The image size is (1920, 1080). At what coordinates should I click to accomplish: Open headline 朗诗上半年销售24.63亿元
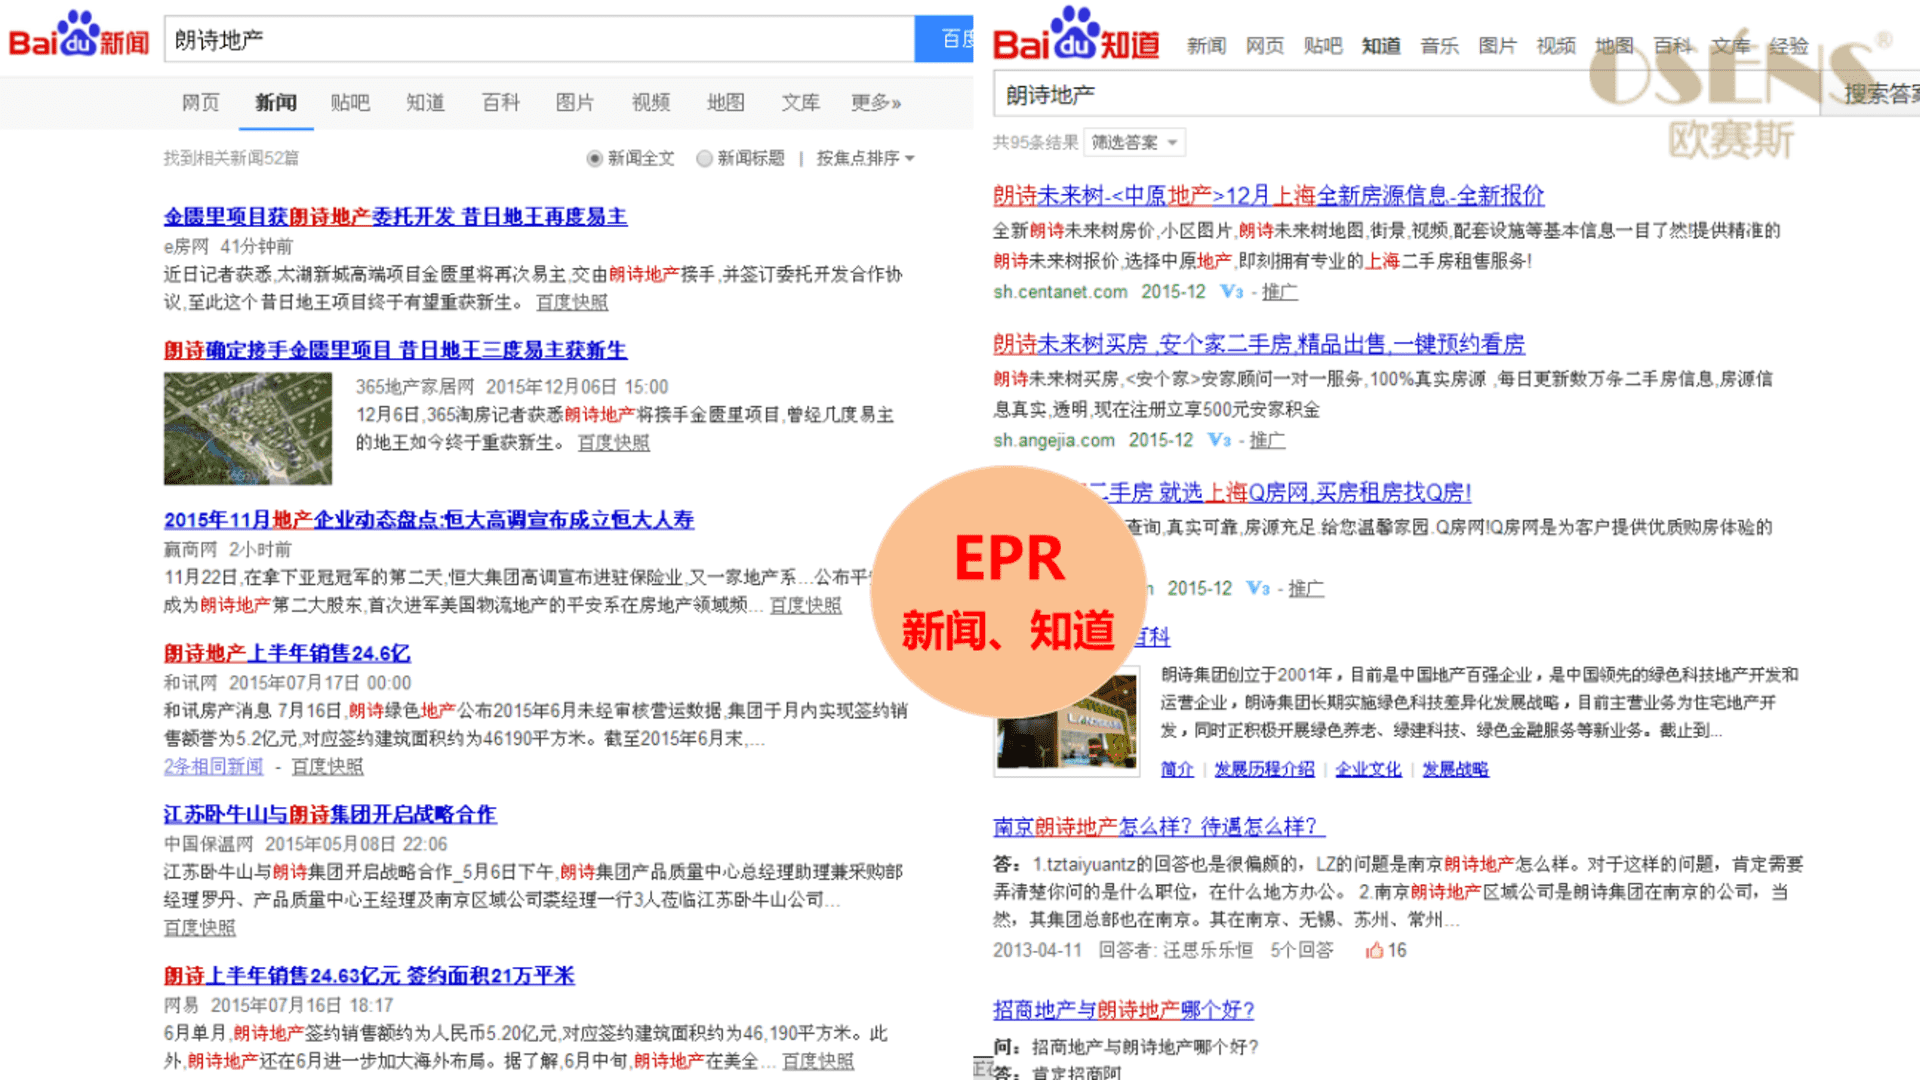(369, 975)
